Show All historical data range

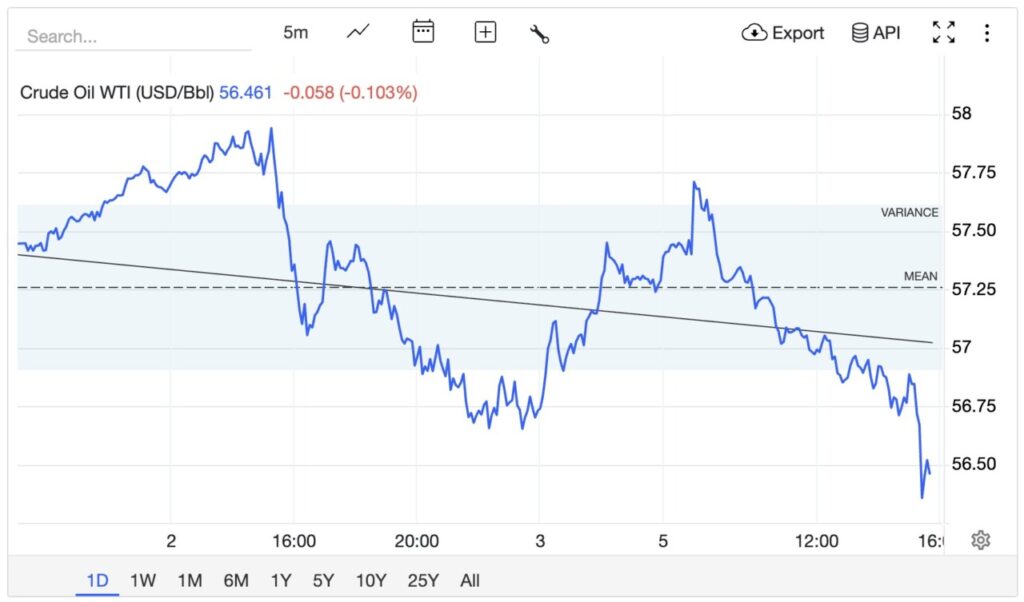pyautogui.click(x=470, y=580)
